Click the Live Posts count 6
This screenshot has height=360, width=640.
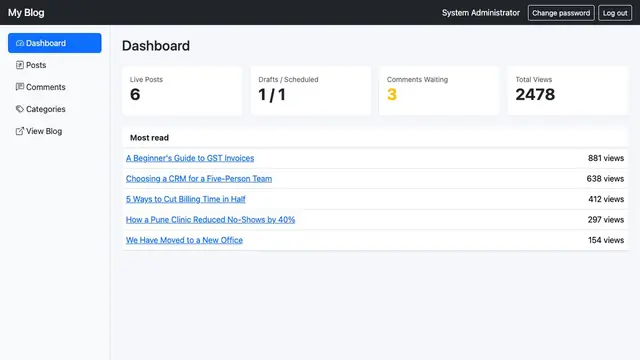tap(135, 95)
